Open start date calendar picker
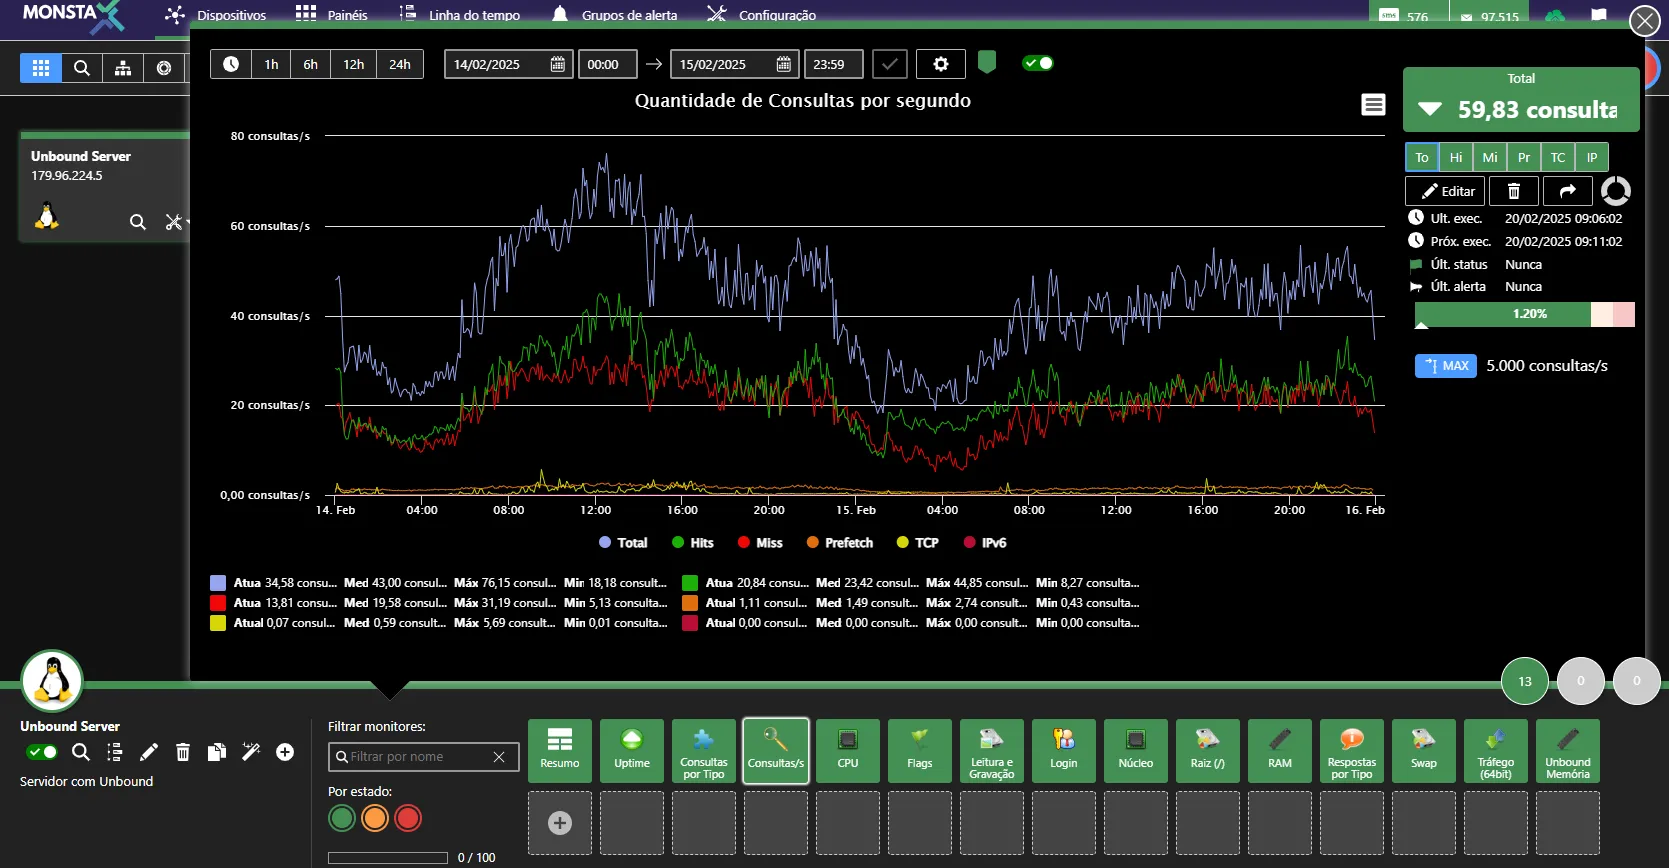Screen dimensions: 1669x868 click(558, 64)
